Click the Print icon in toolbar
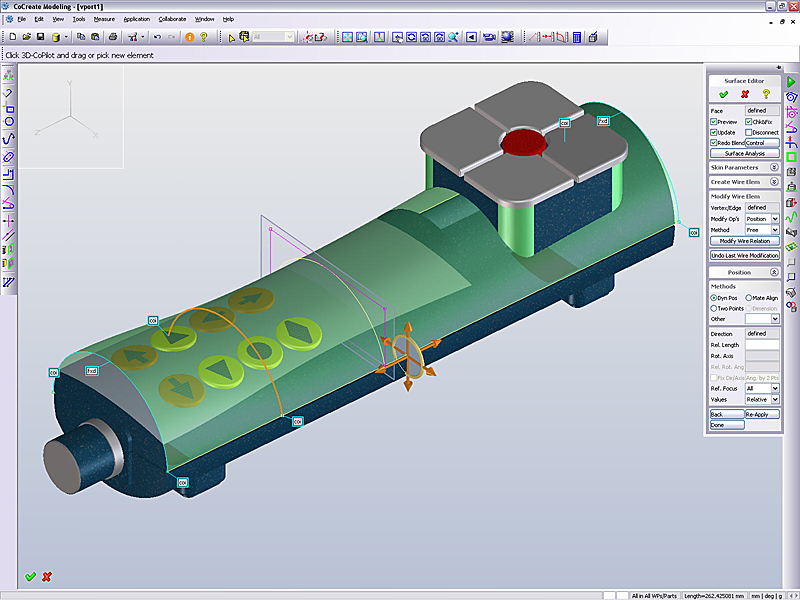The width and height of the screenshot is (800, 600). pos(112,37)
